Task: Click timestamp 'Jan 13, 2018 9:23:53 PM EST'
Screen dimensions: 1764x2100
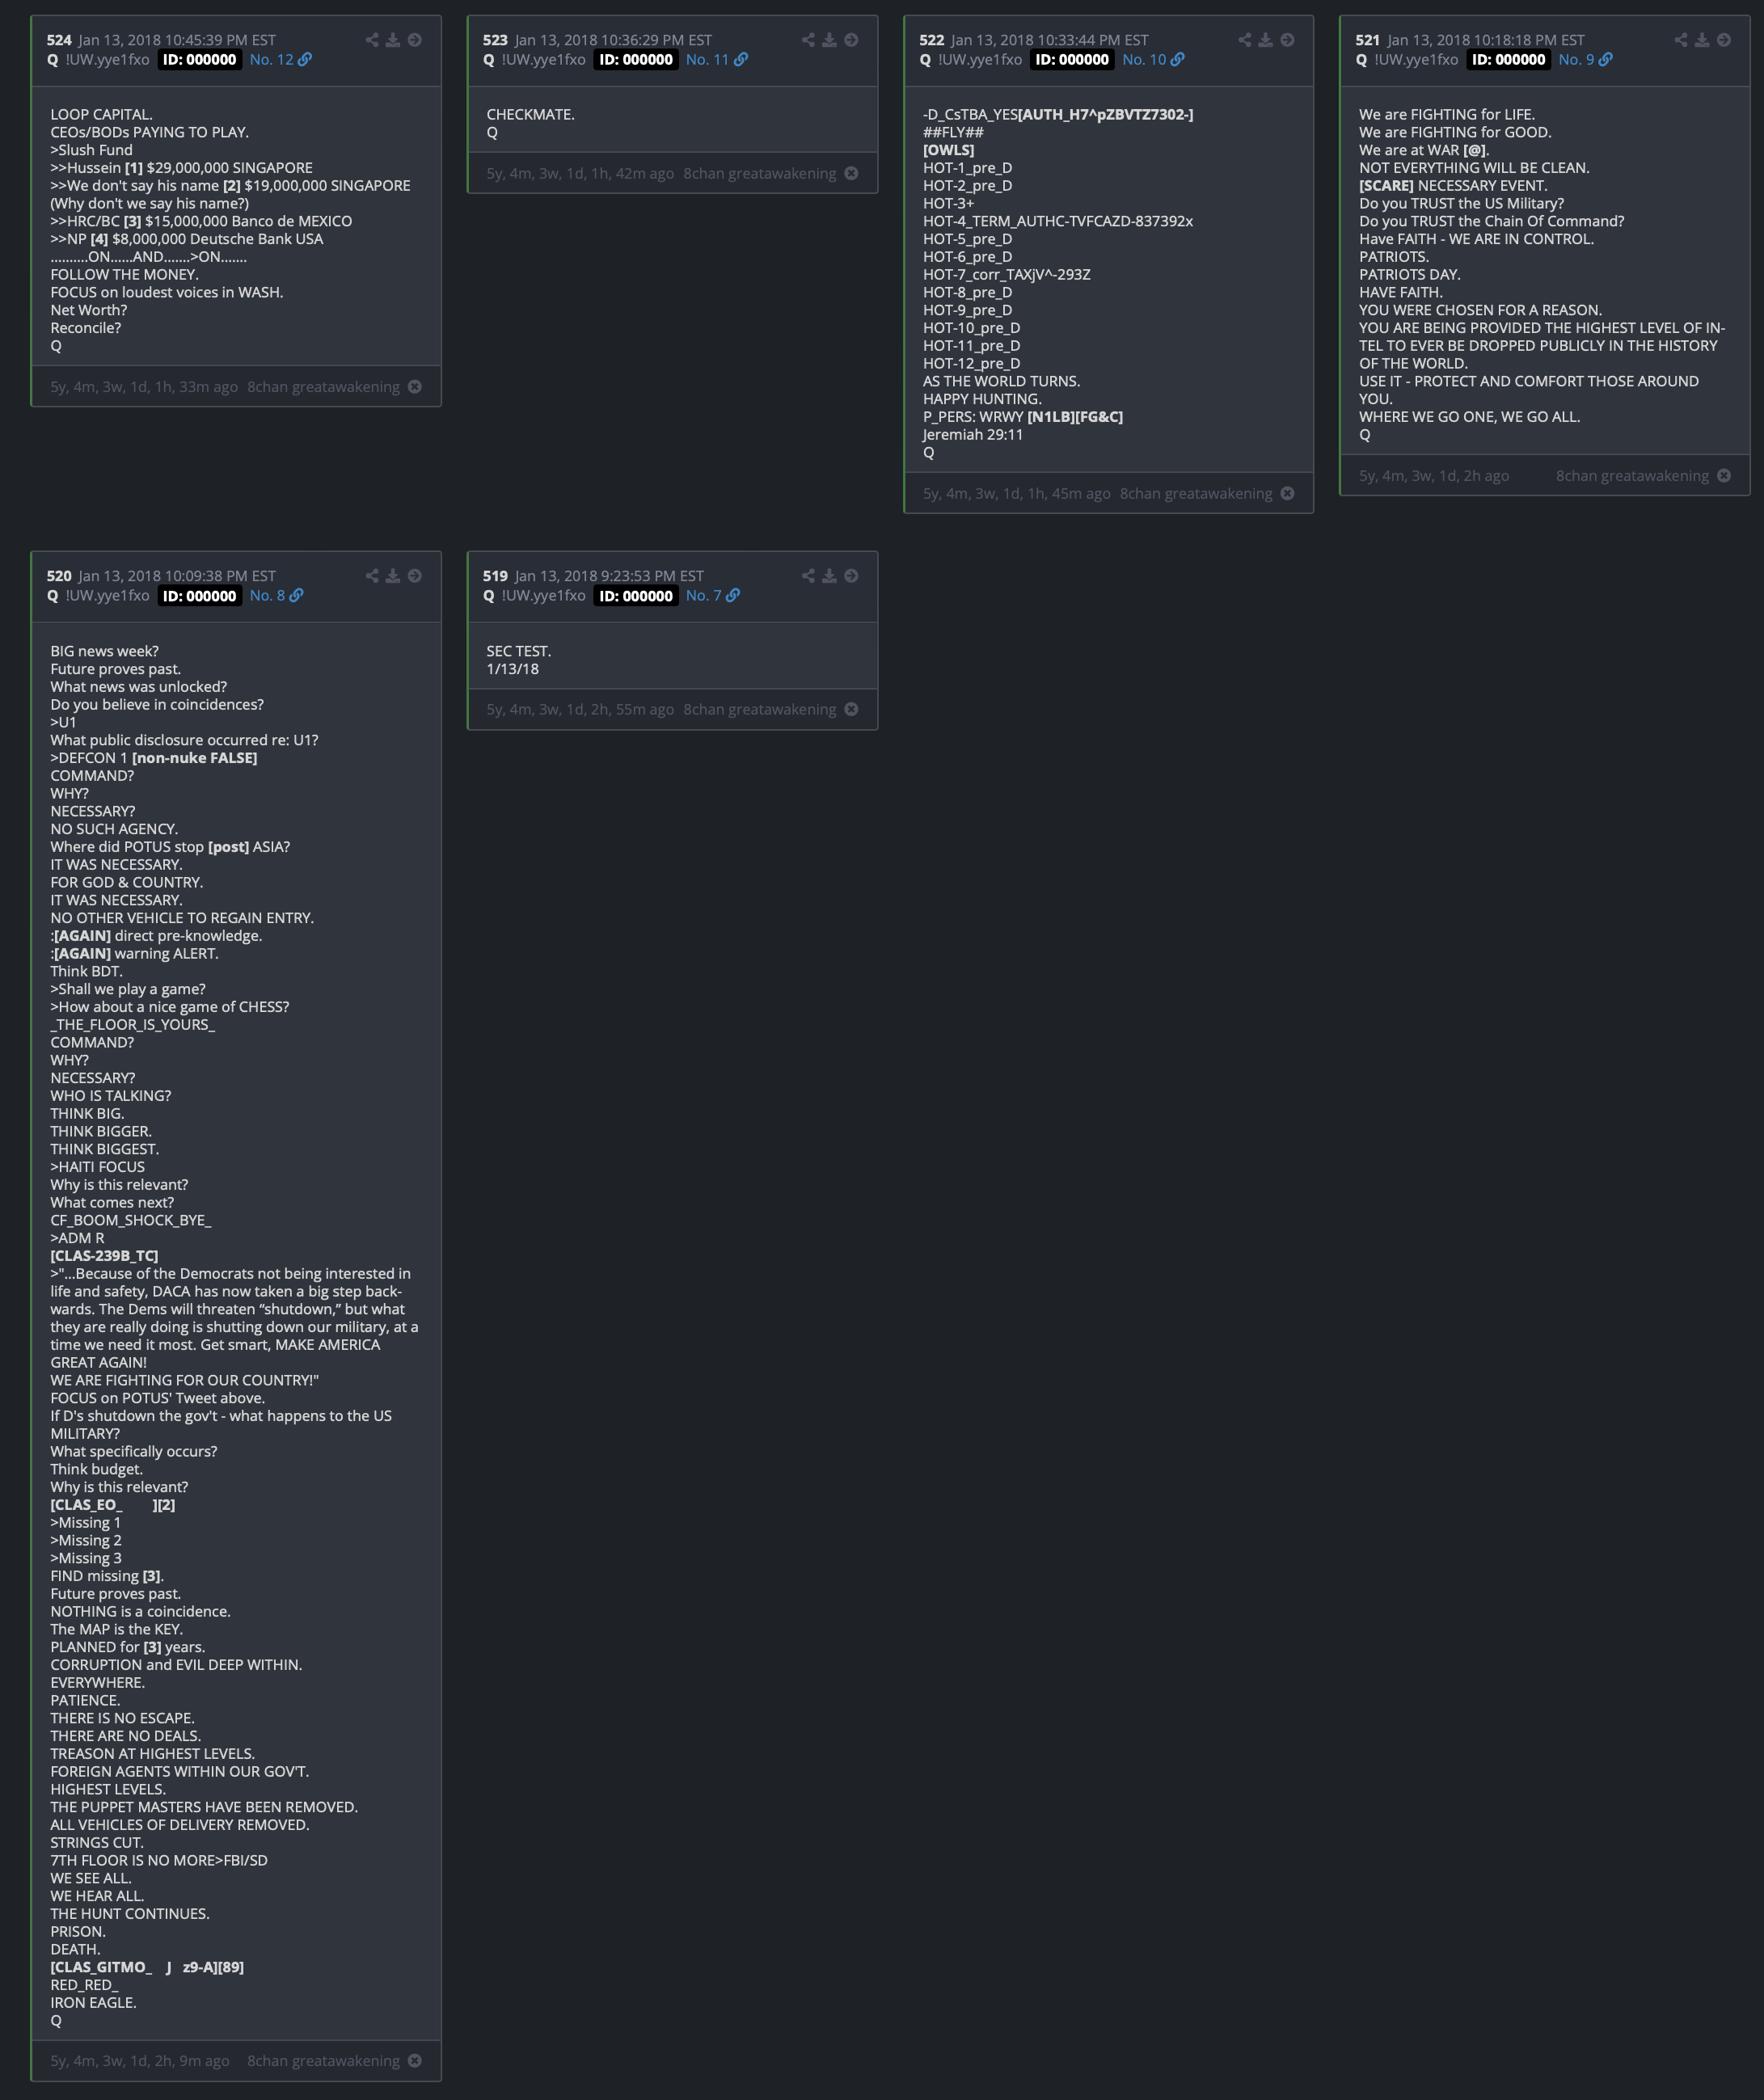Action: coord(609,576)
